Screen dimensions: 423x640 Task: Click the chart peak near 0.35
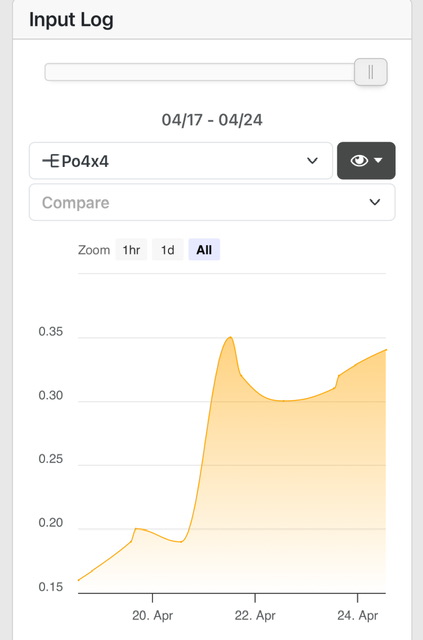pos(231,338)
